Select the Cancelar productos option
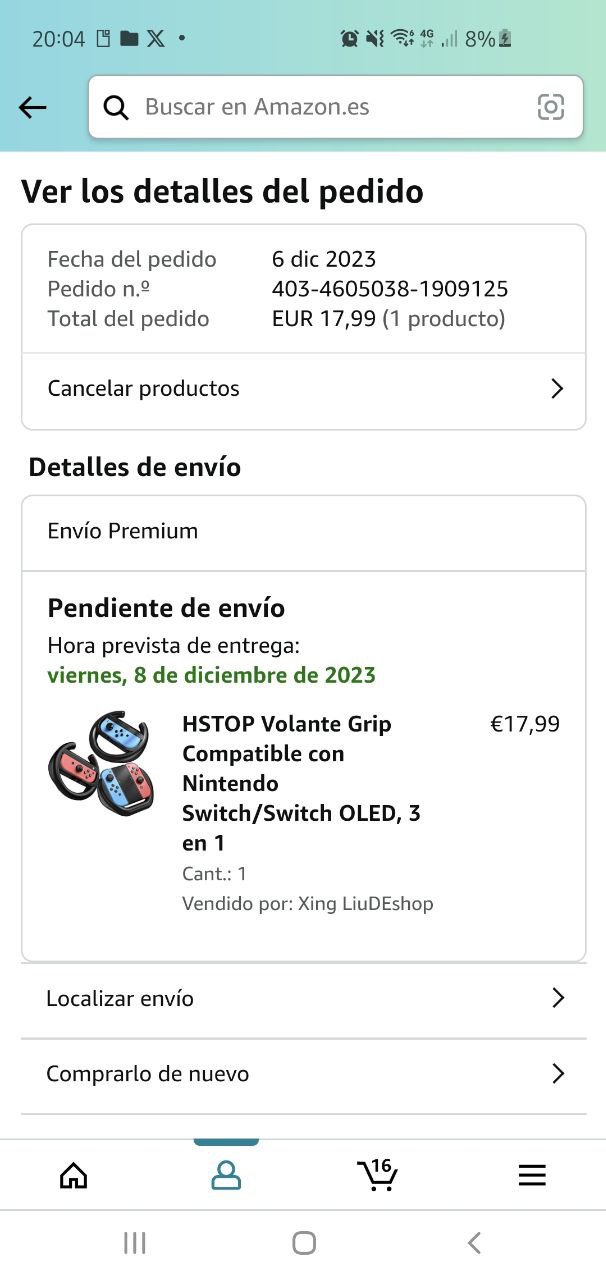This screenshot has height=1280, width=606. 144,389
